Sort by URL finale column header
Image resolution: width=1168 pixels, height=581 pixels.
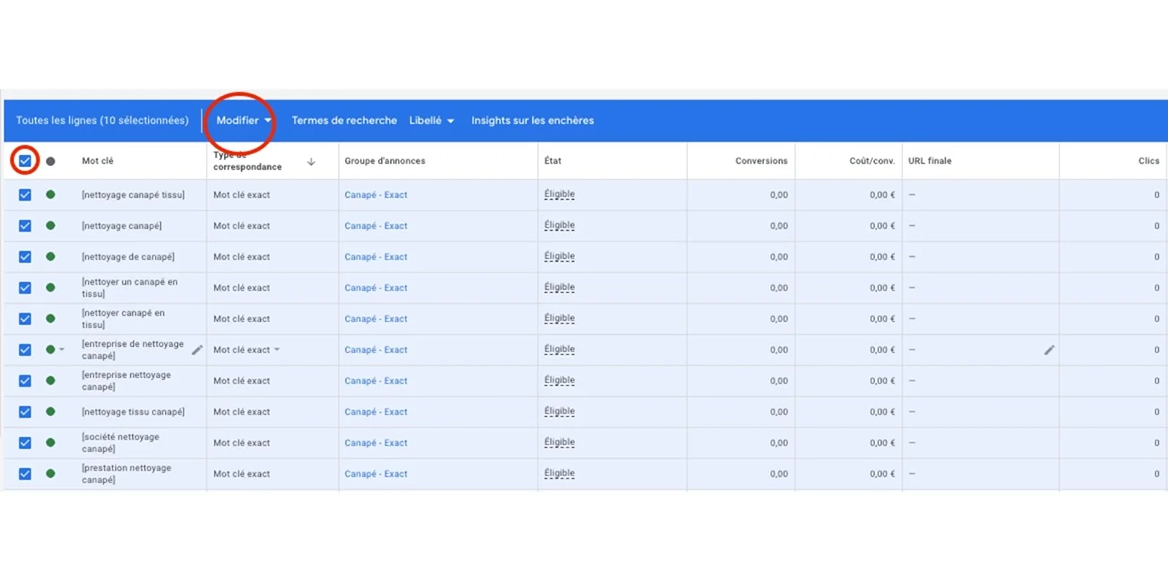(x=930, y=161)
